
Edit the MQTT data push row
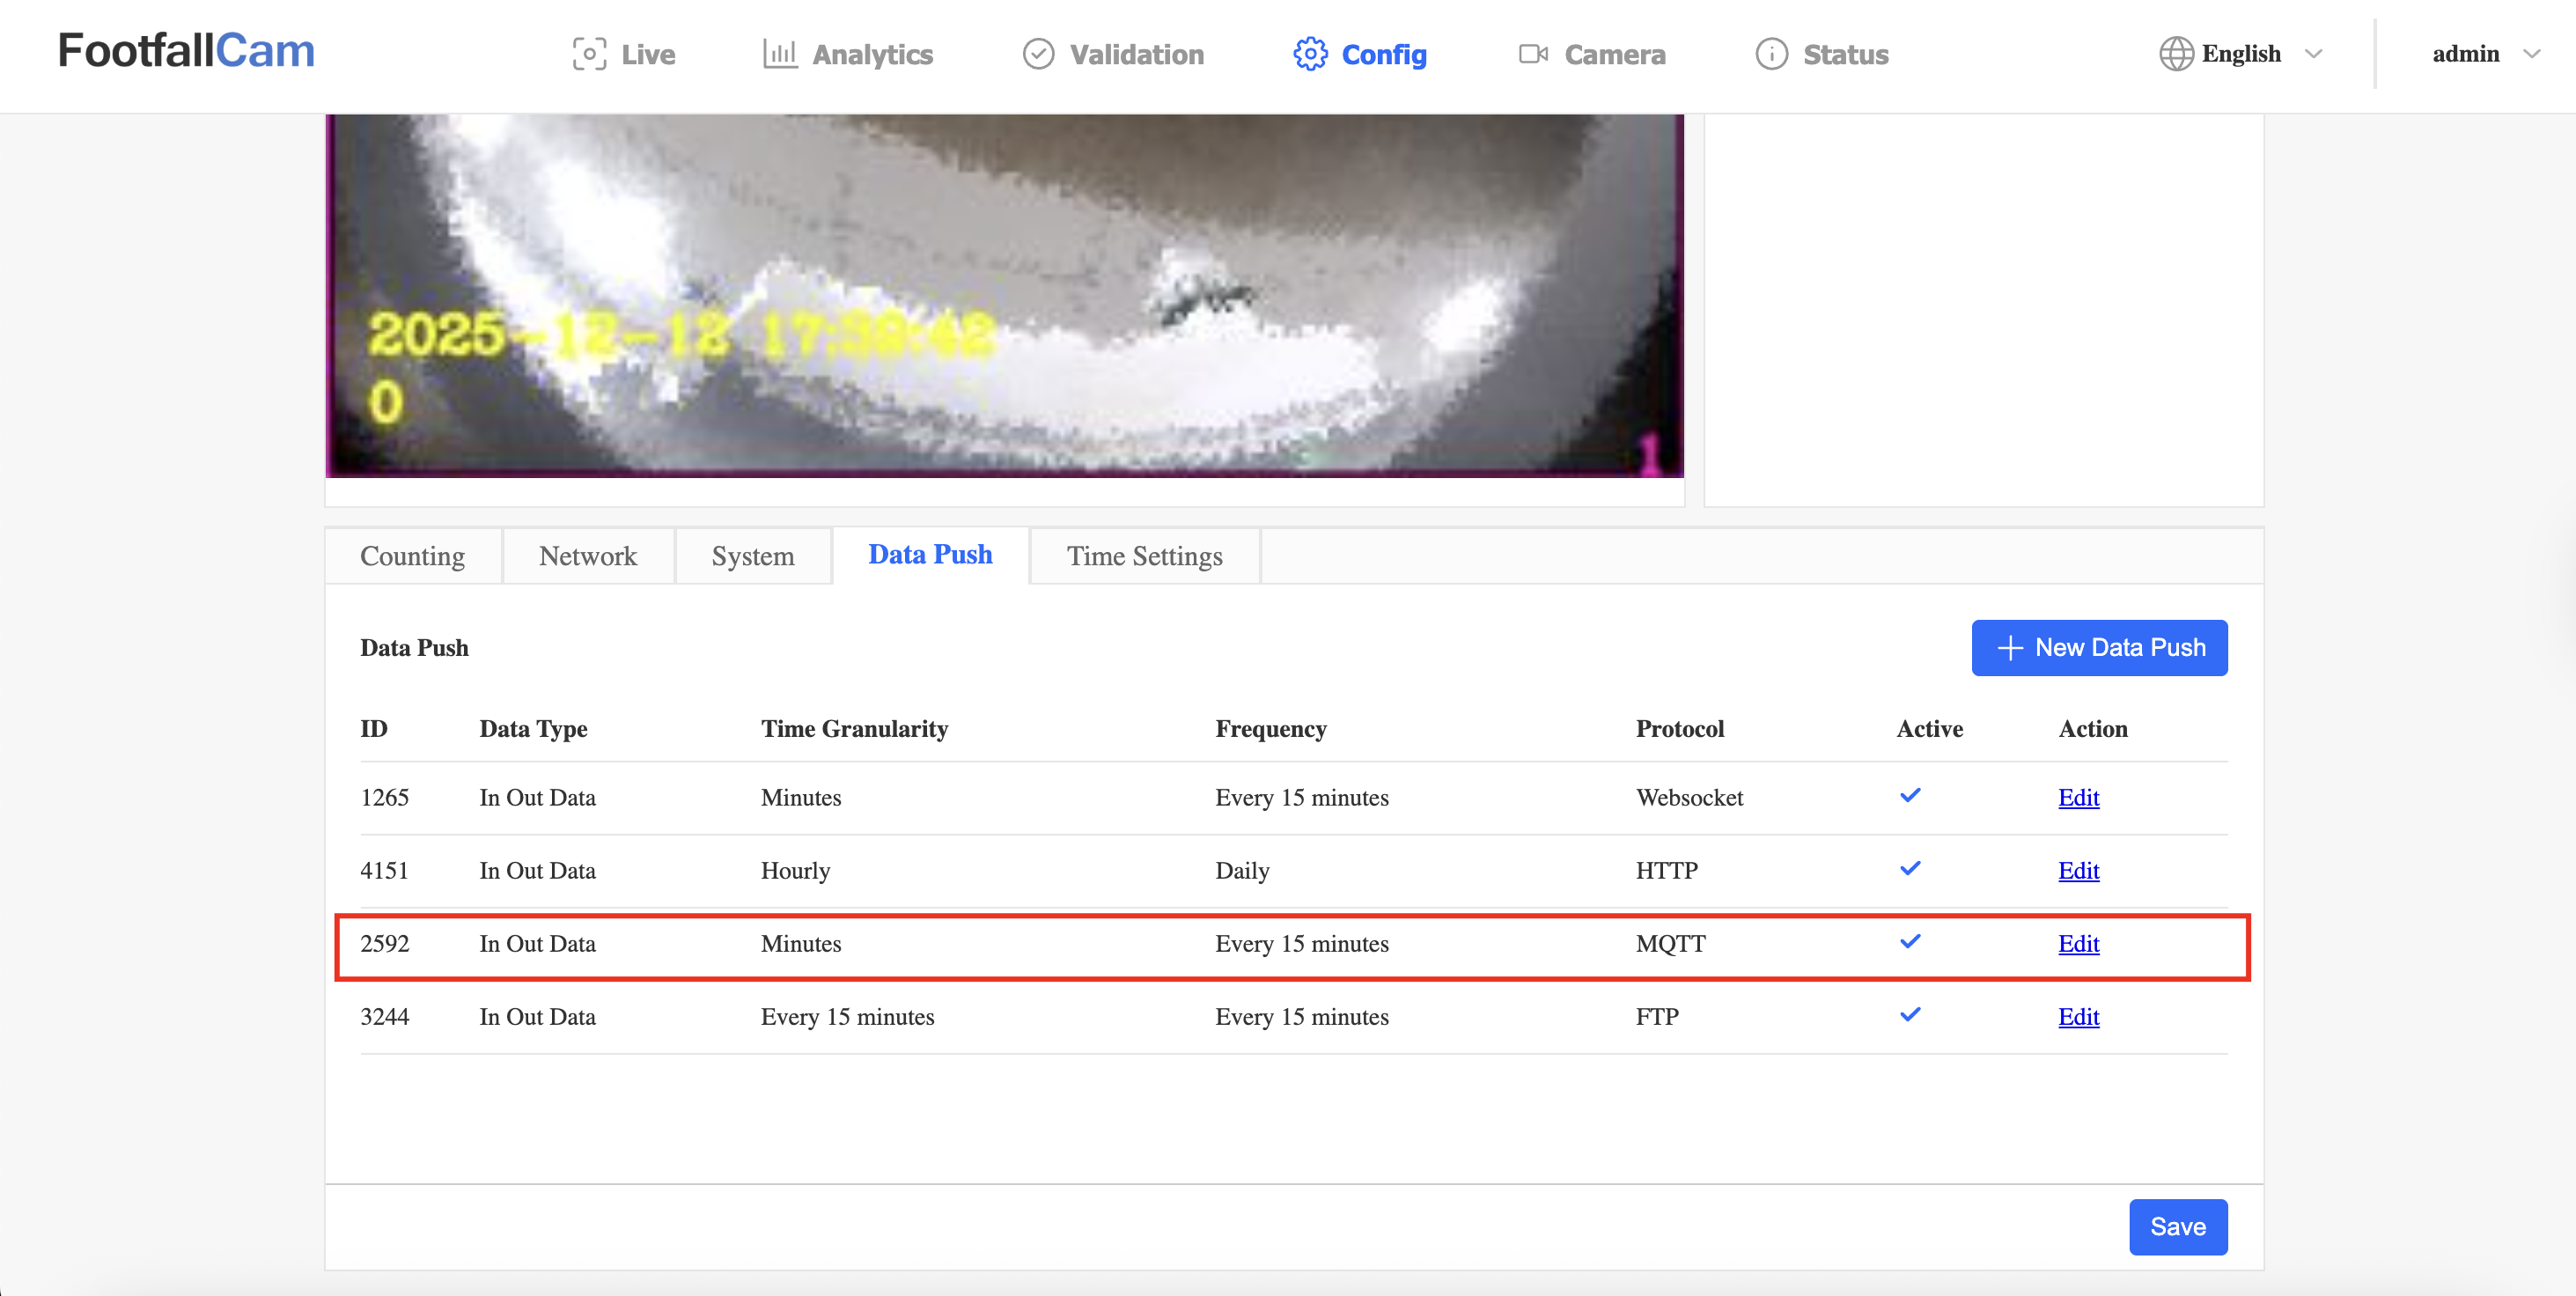(2077, 943)
